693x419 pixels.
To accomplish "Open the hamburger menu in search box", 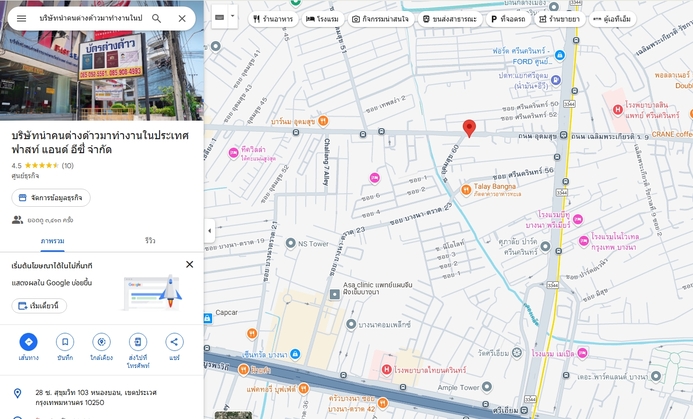I will point(21,19).
